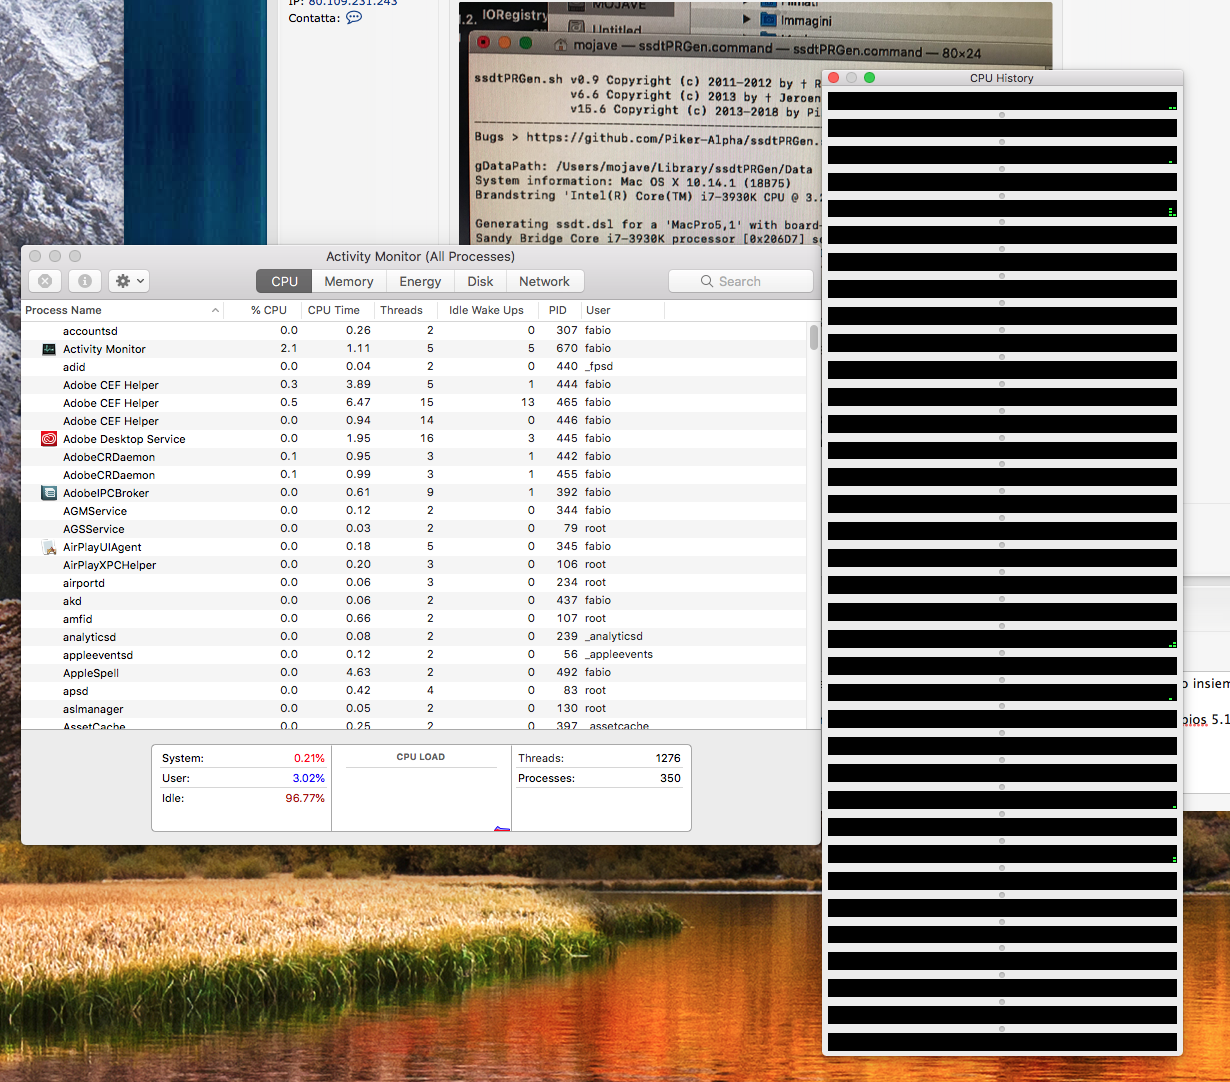Select Adobe CEF Helper with PID 446
This screenshot has width=1230, height=1082.
coord(414,421)
